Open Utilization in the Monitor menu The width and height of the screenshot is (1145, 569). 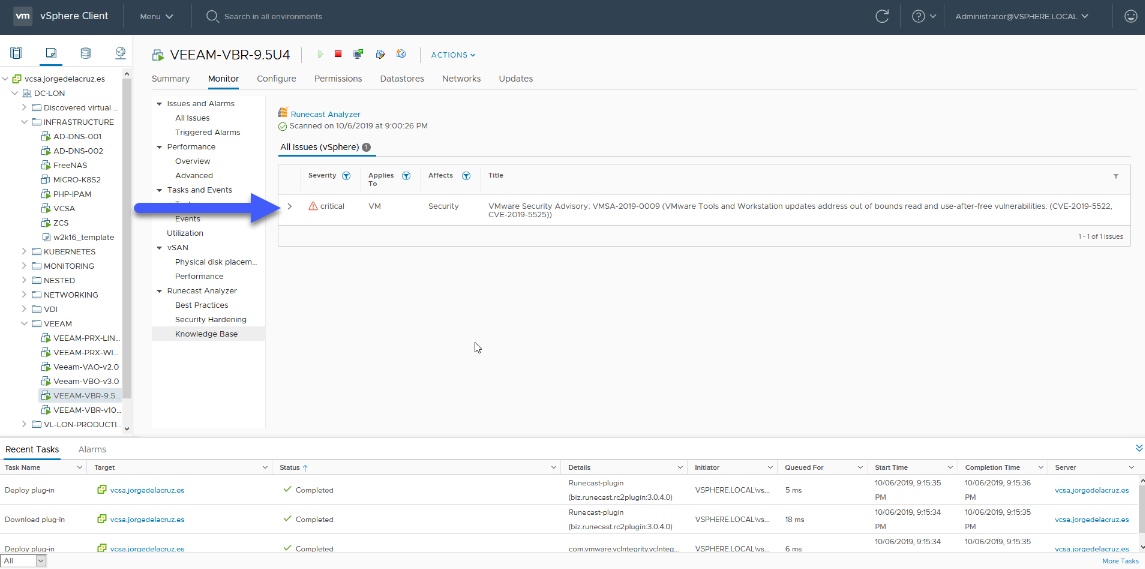(185, 233)
